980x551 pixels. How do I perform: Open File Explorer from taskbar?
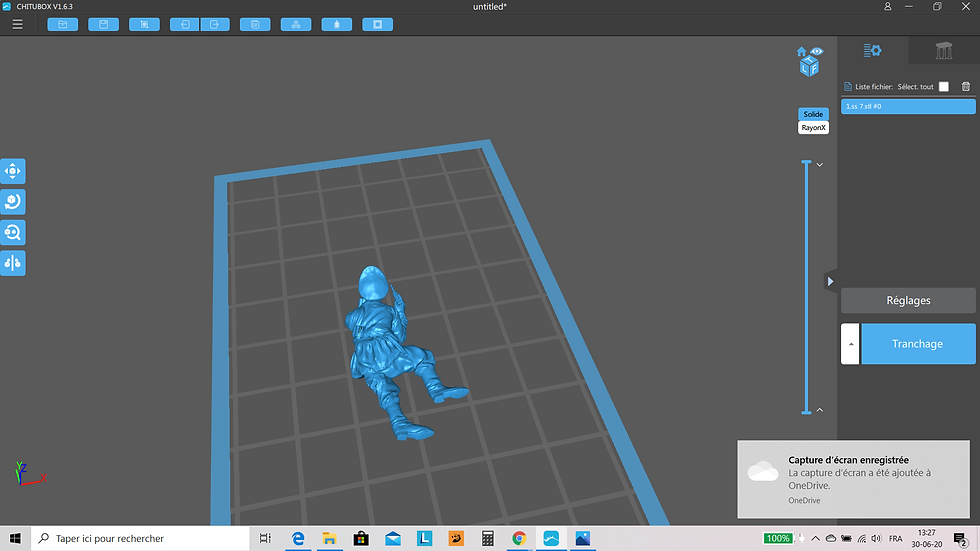click(x=329, y=539)
